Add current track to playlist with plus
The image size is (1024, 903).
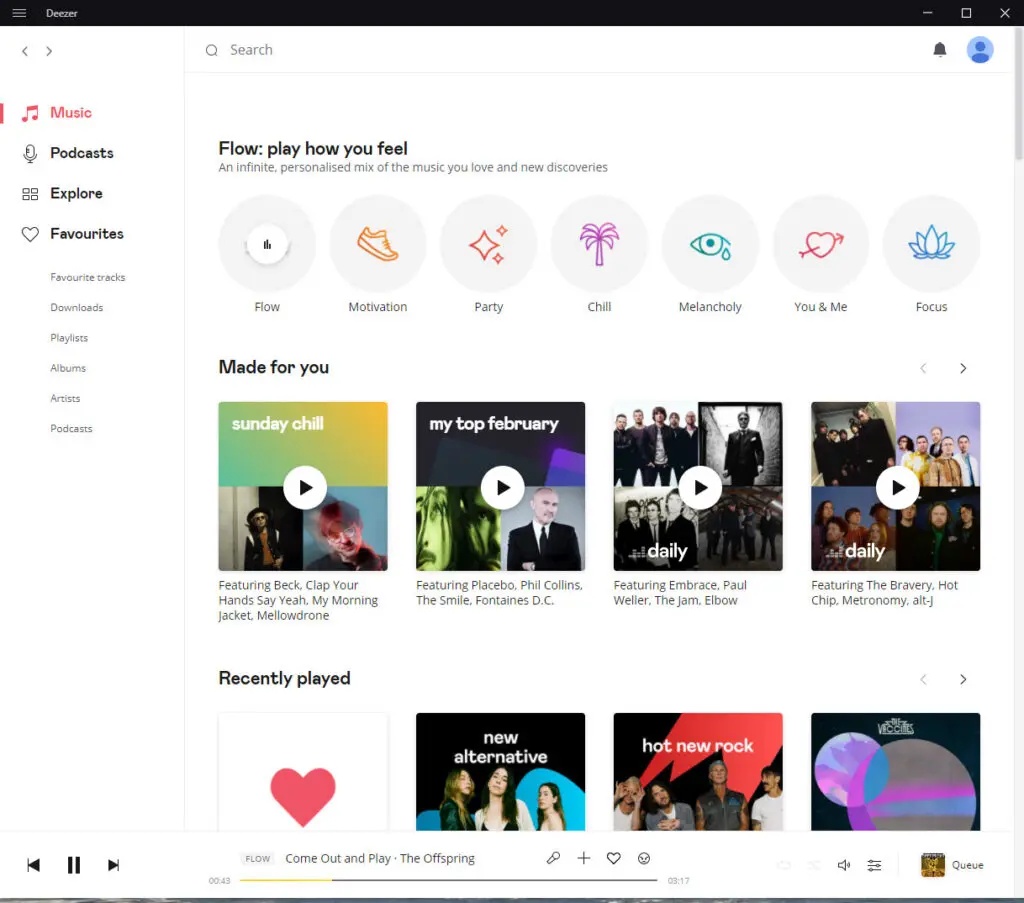pos(584,858)
